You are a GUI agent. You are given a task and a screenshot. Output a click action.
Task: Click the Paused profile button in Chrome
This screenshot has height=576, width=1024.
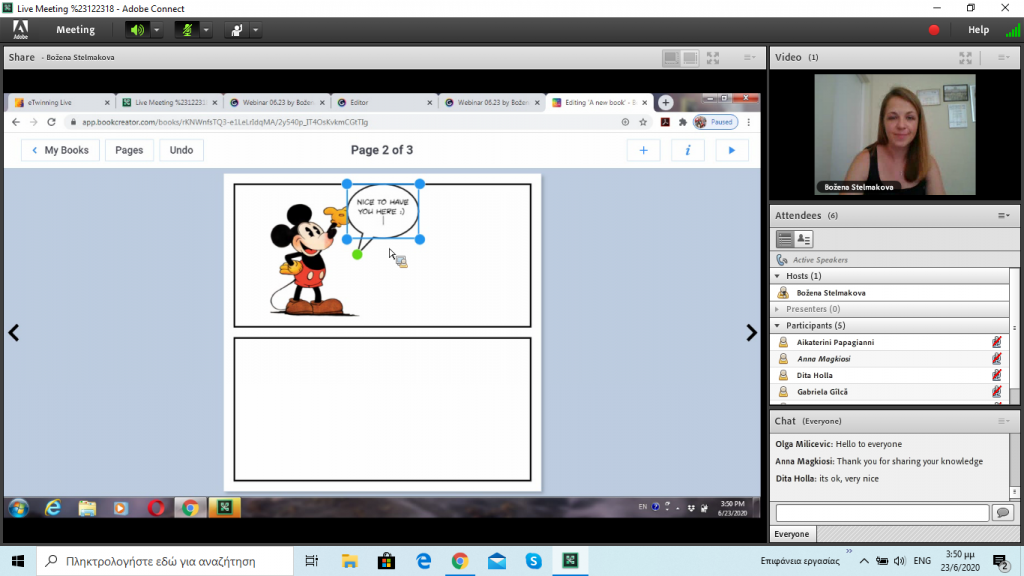click(x=716, y=122)
